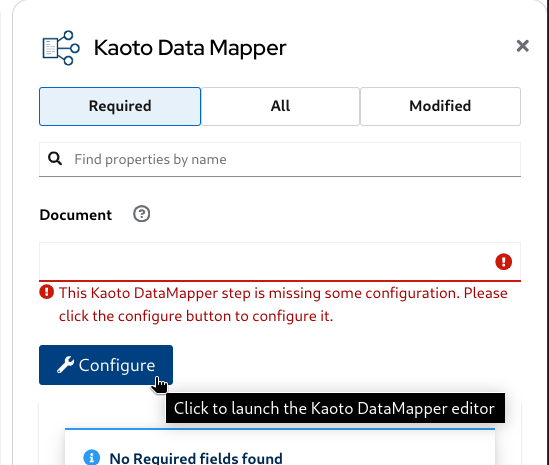Click the Kaoto Data Mapper logo icon
Viewport: 549px width, 465px height.
[x=61, y=48]
